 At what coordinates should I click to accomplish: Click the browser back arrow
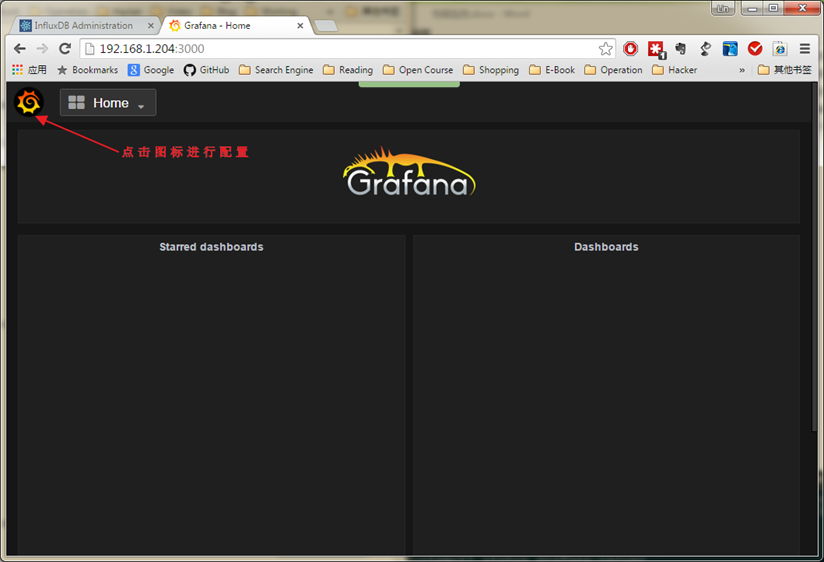pyautogui.click(x=20, y=48)
